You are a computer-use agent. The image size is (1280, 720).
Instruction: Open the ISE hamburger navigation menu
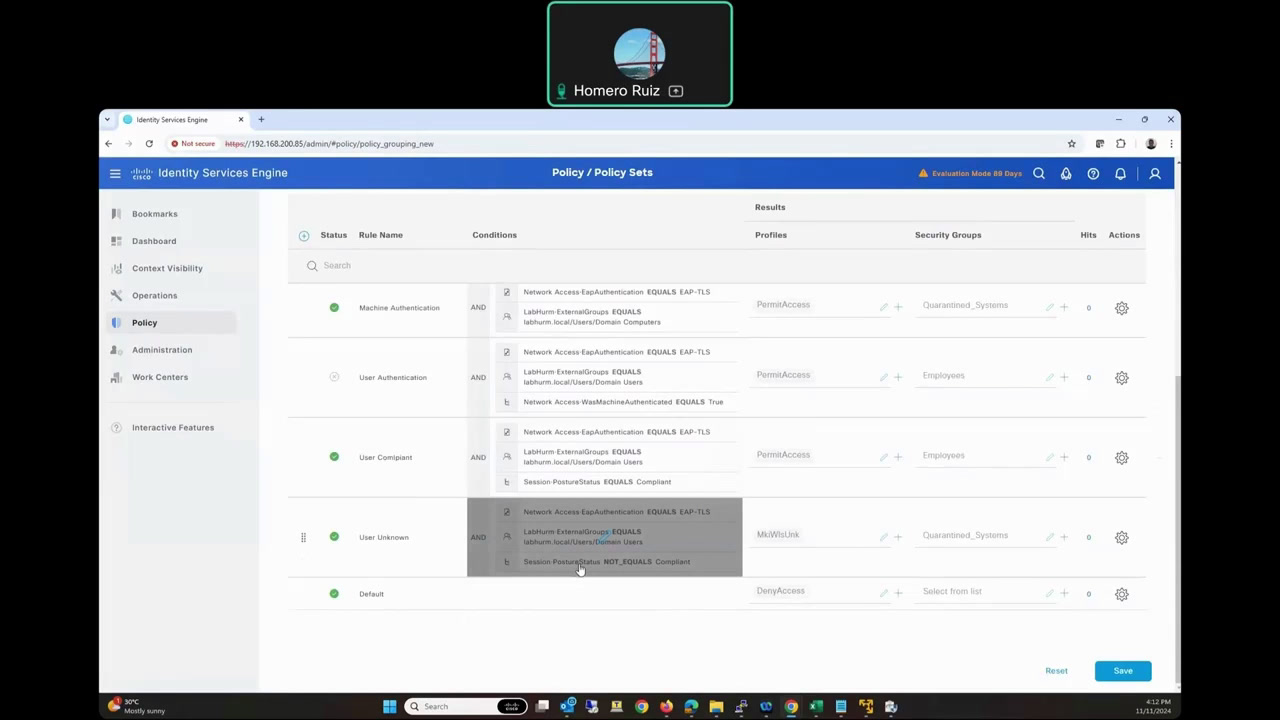(x=115, y=173)
